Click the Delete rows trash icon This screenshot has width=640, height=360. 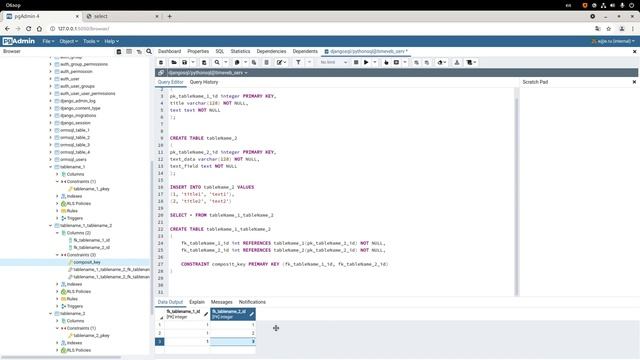267,62
